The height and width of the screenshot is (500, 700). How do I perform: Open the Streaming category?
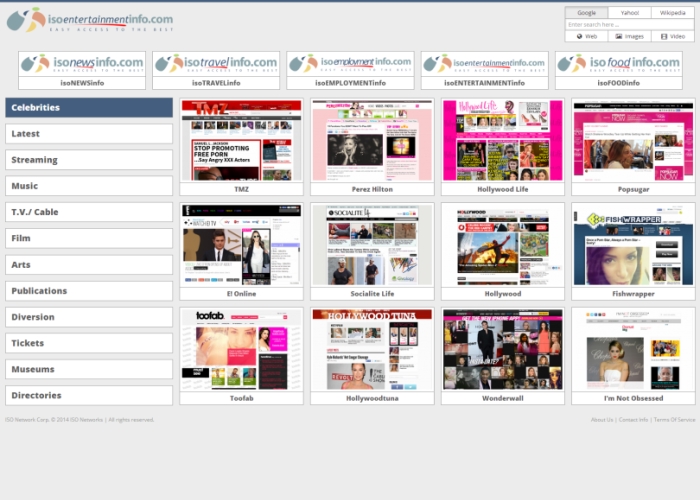(89, 160)
